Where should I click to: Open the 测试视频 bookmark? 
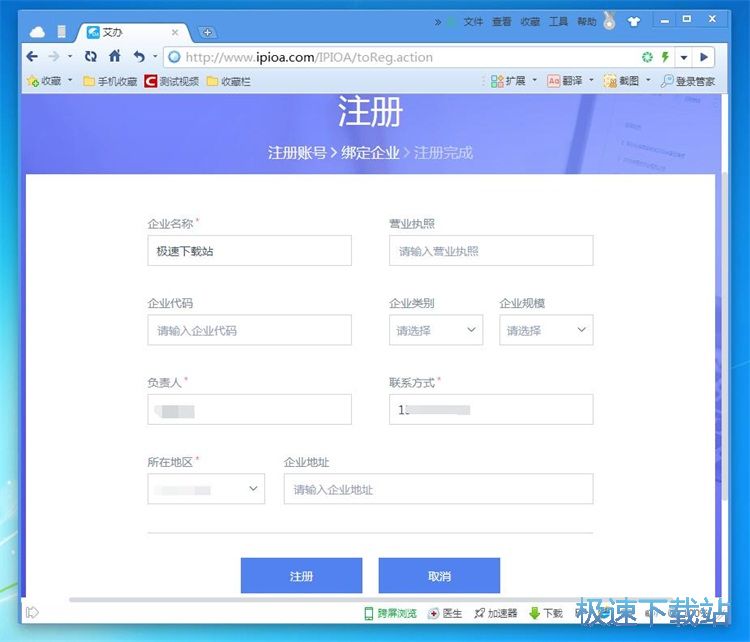(x=172, y=81)
